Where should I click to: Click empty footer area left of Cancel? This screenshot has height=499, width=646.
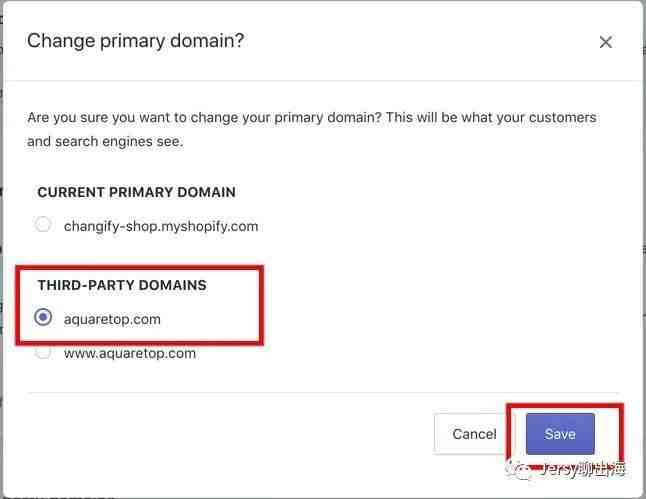227,434
